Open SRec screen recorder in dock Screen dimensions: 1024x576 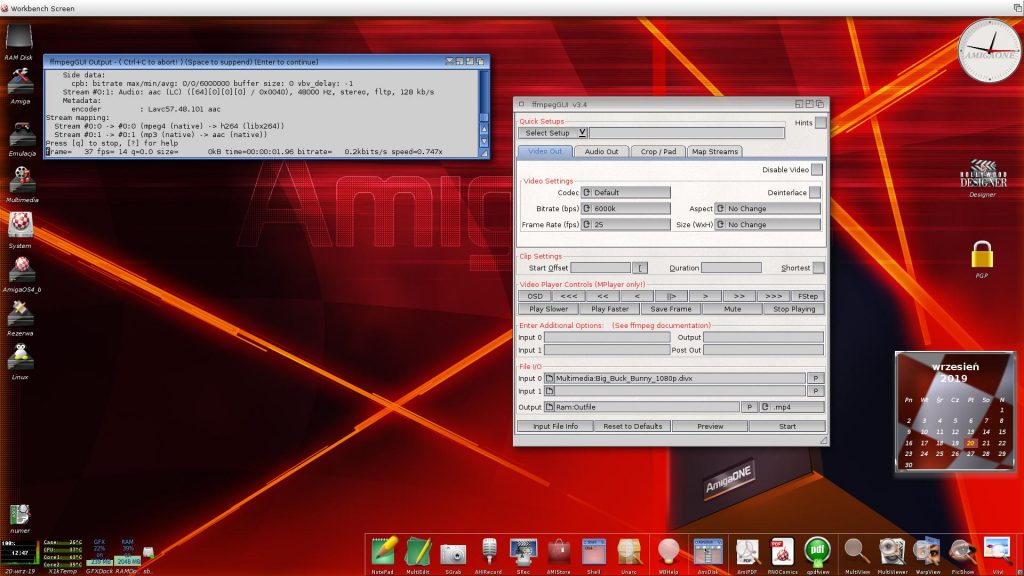pos(523,552)
